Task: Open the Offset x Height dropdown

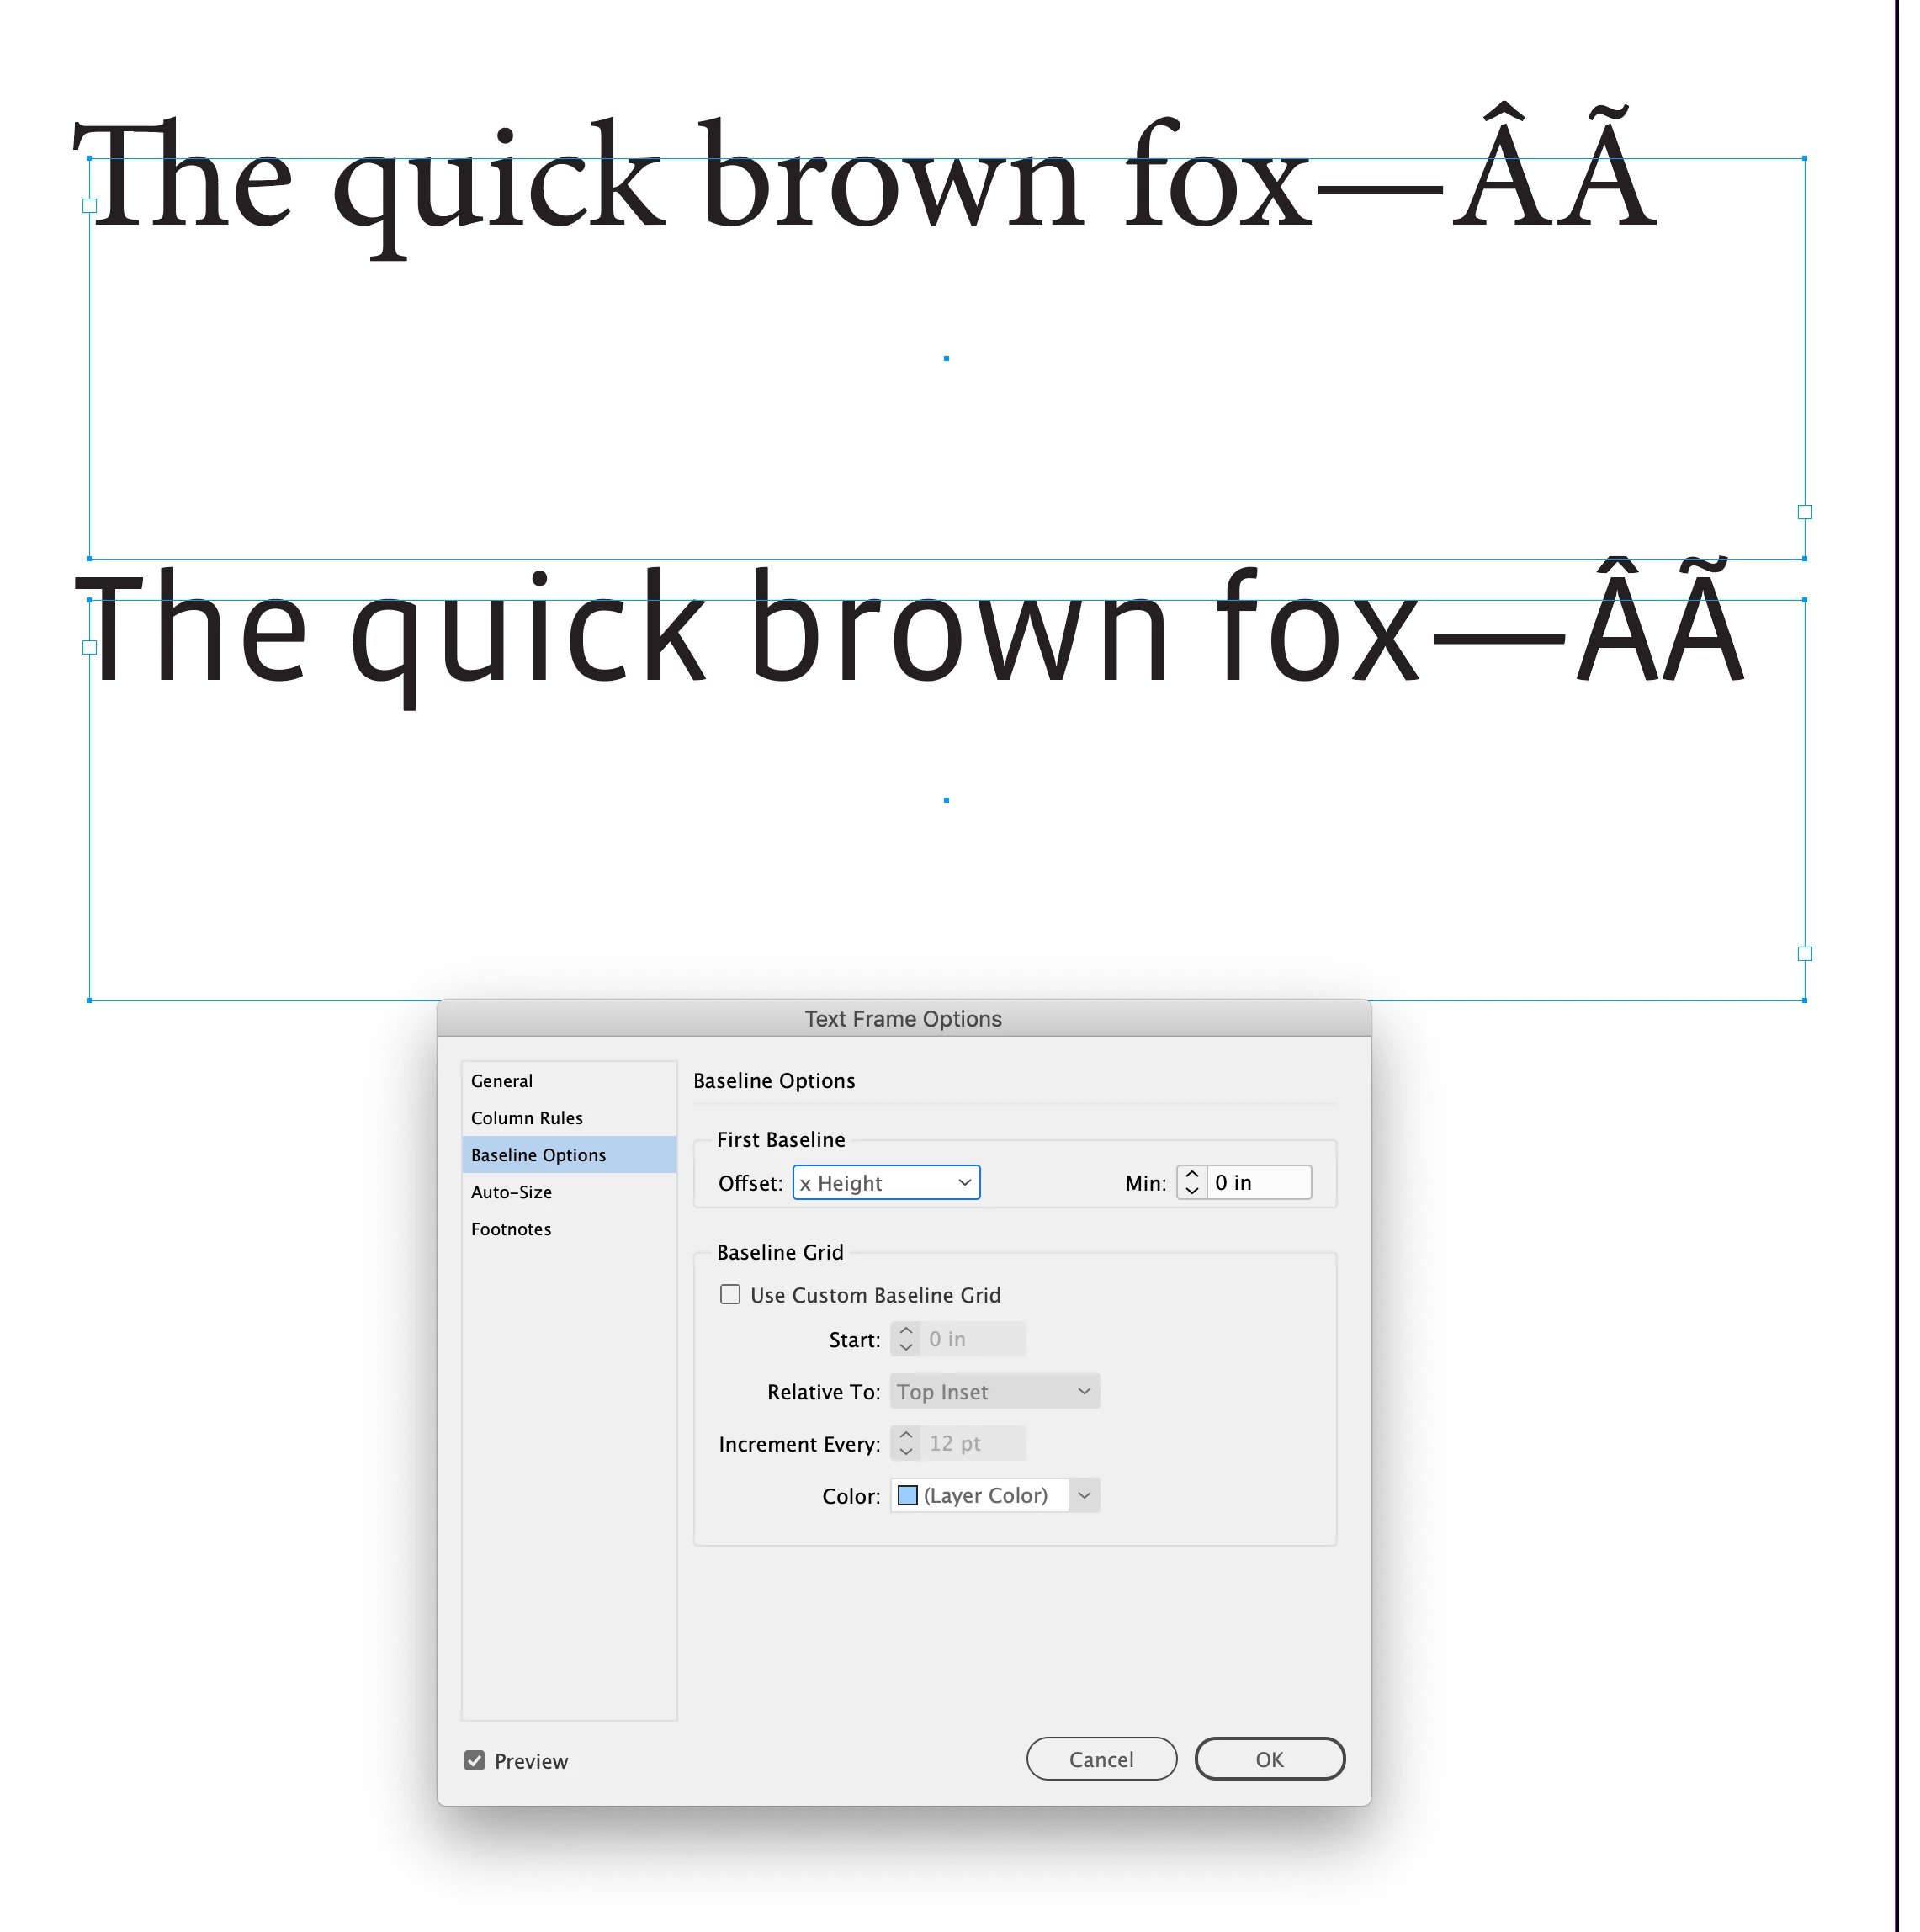Action: point(886,1183)
